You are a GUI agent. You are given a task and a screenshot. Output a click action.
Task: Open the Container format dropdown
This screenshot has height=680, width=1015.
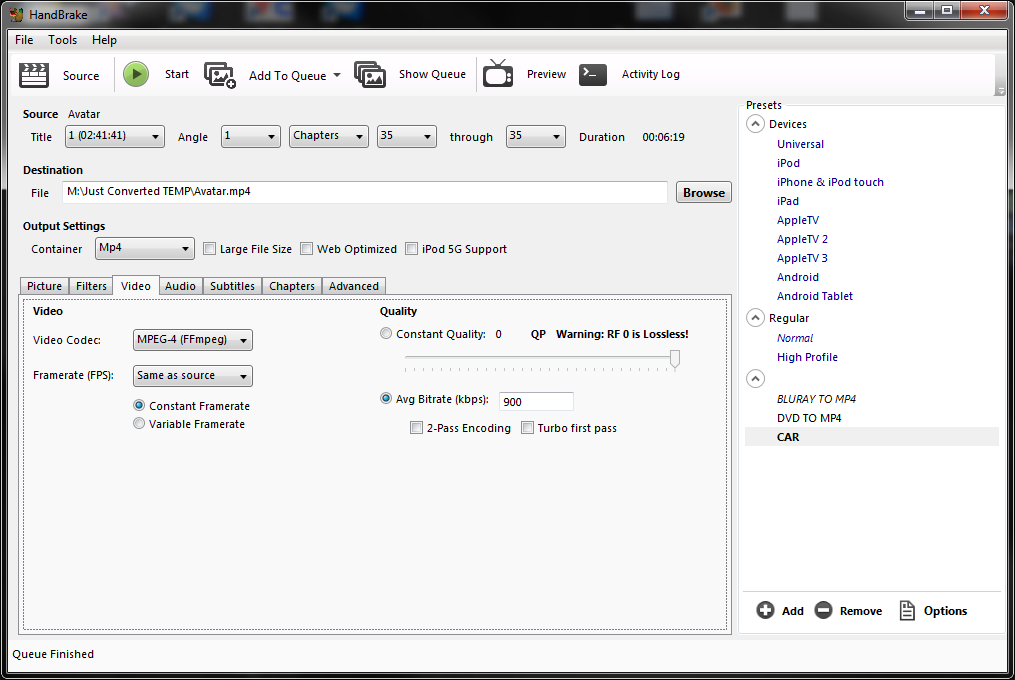pyautogui.click(x=144, y=249)
